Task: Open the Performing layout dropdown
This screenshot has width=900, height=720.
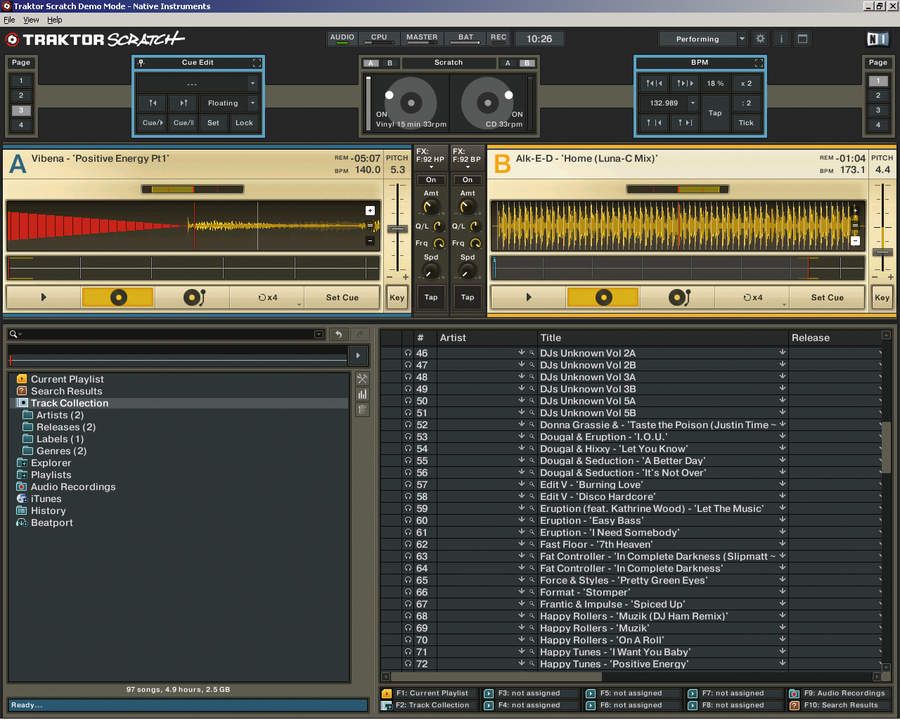Action: click(x=742, y=38)
